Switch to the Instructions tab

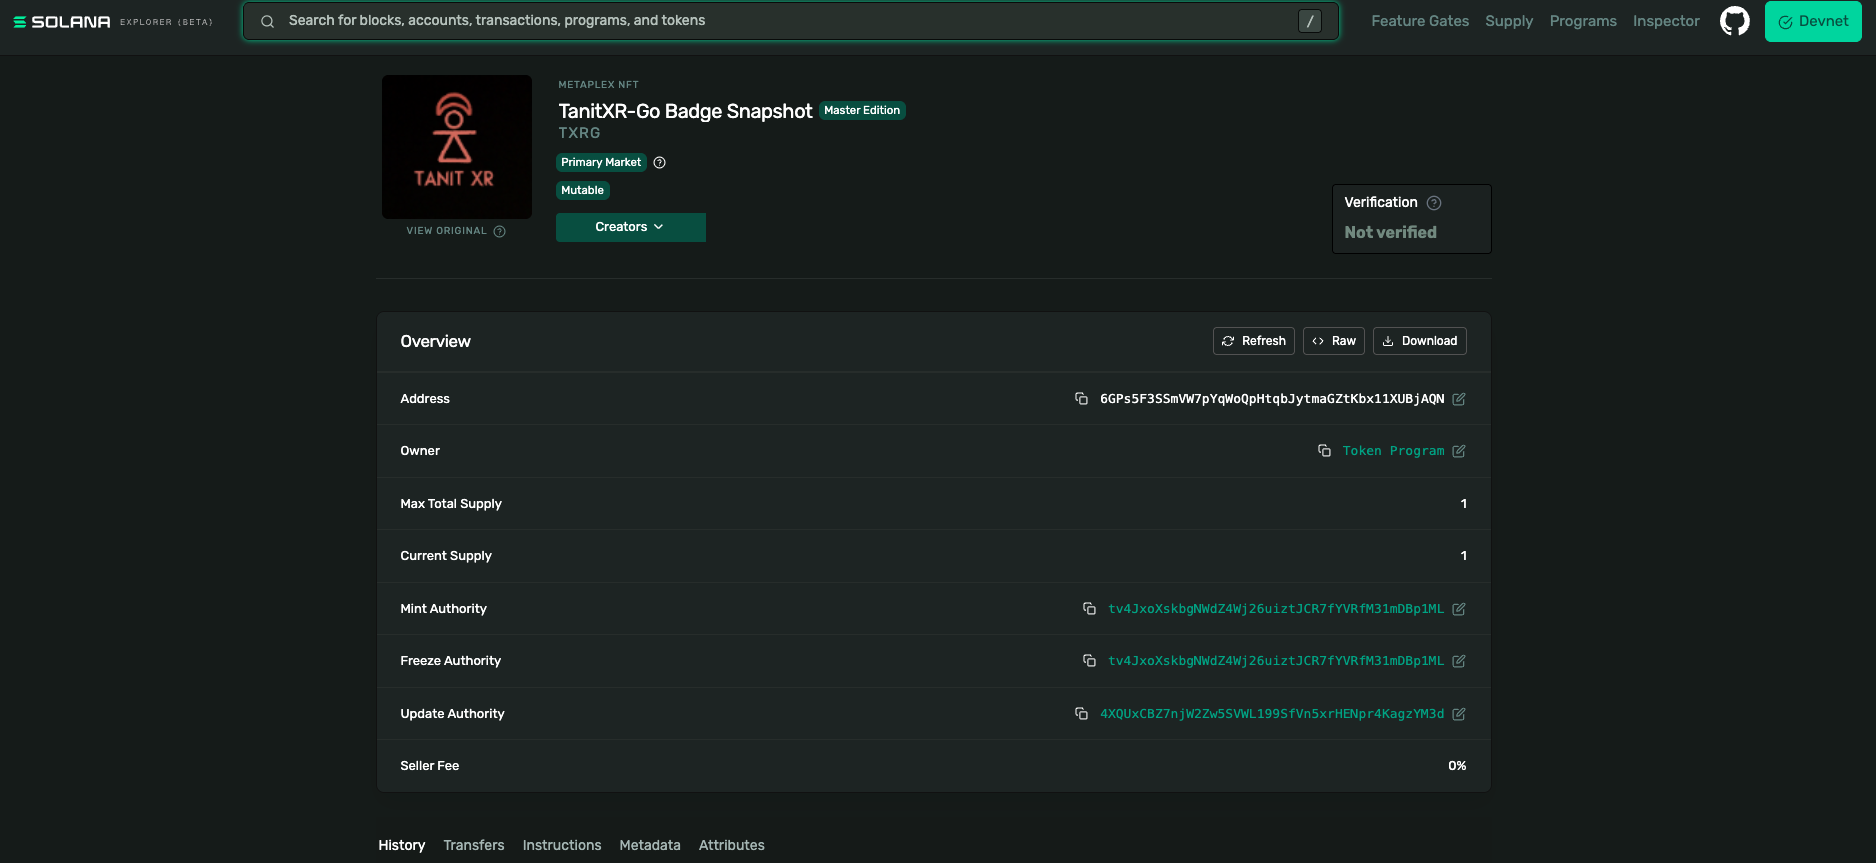tap(562, 845)
